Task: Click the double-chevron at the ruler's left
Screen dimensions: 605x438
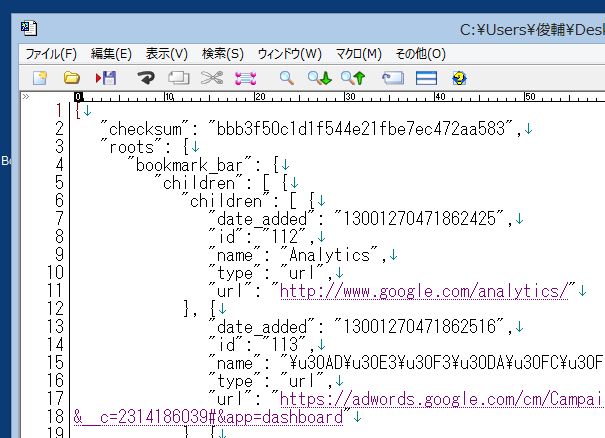Action: tap(26, 96)
